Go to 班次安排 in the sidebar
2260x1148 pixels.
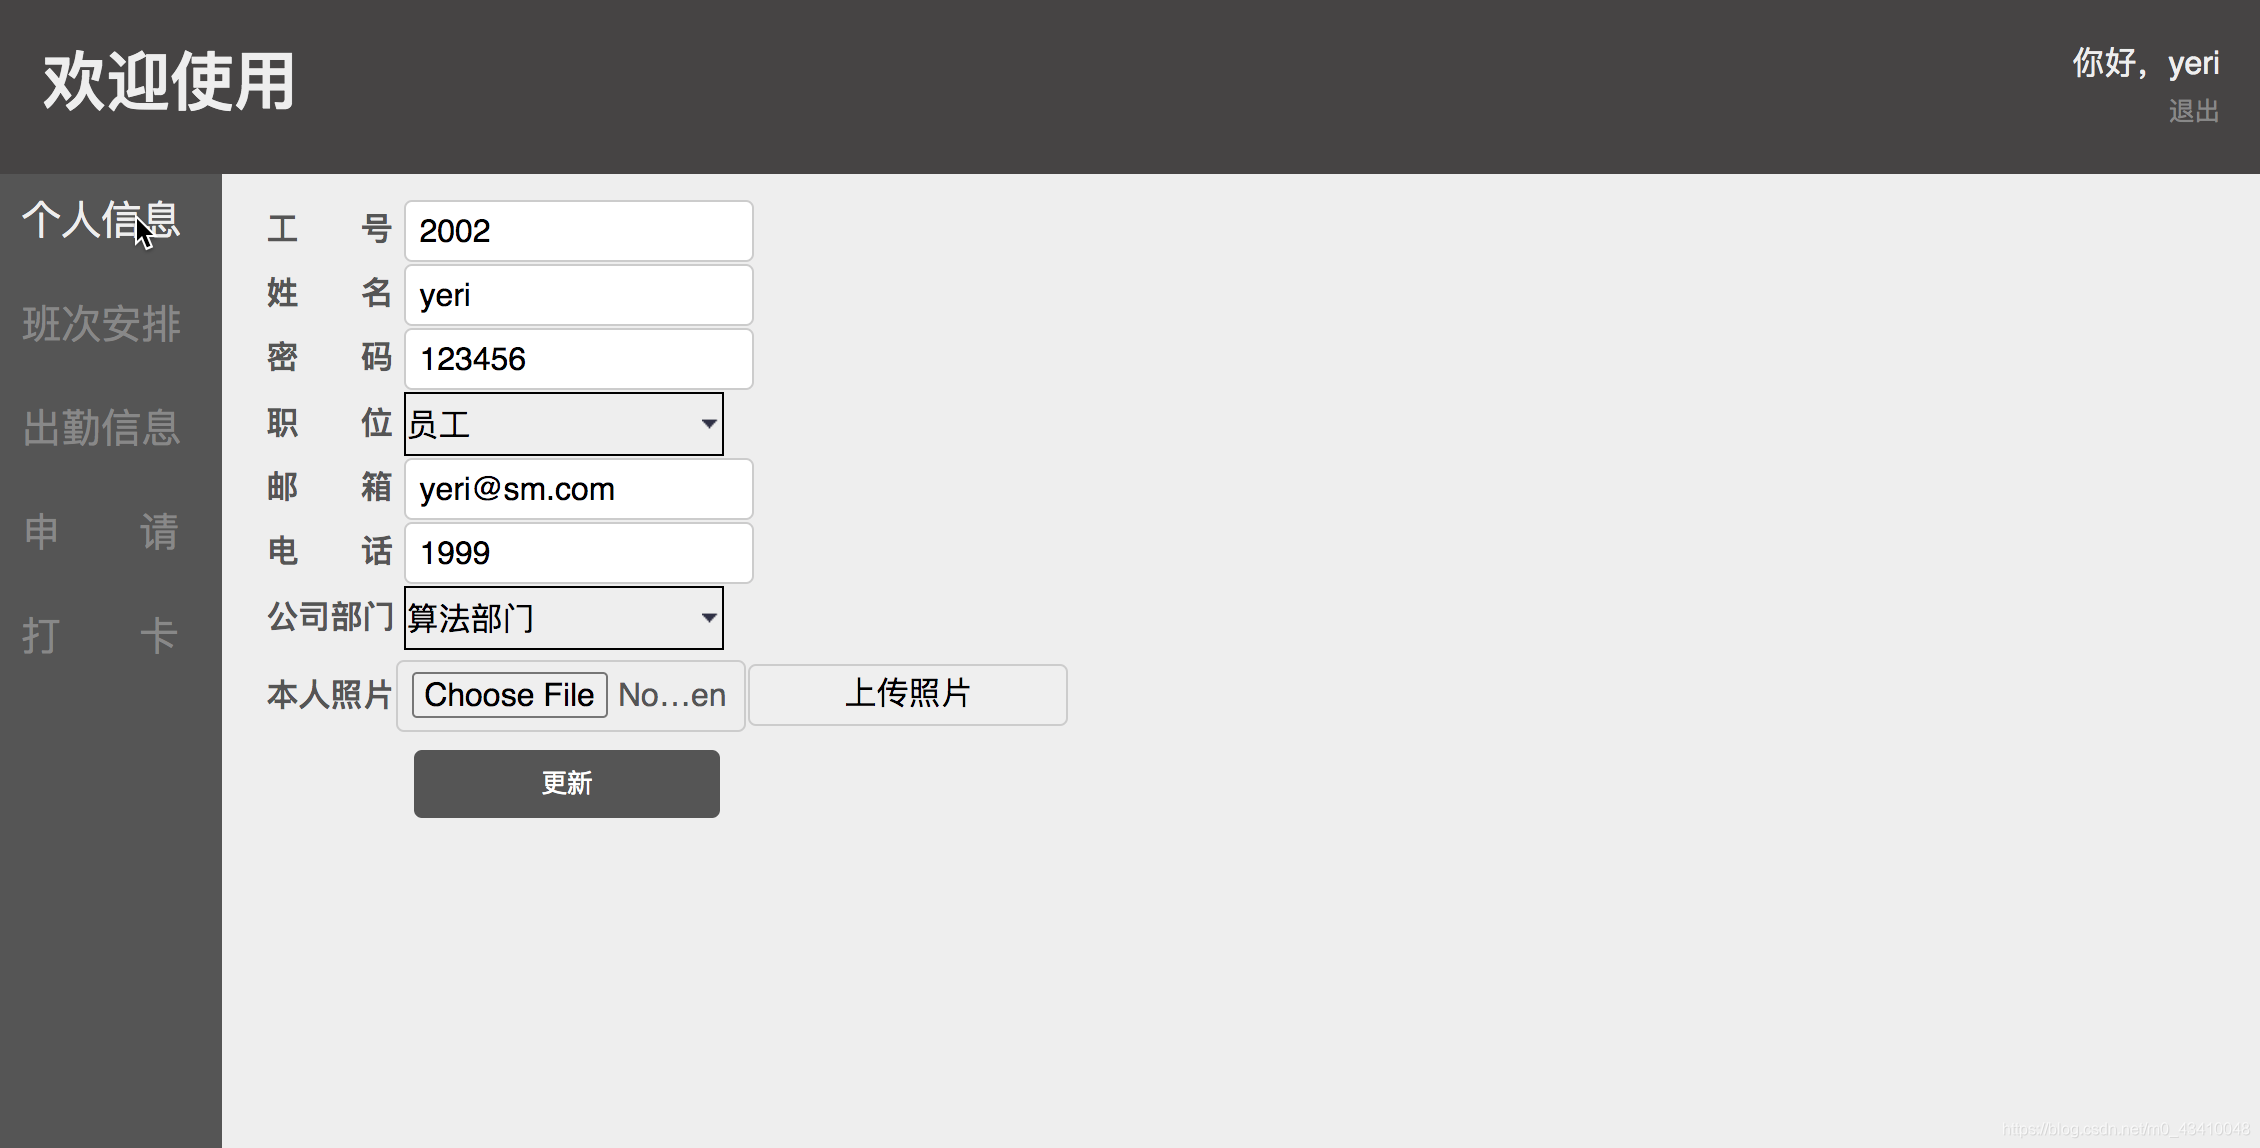101,324
